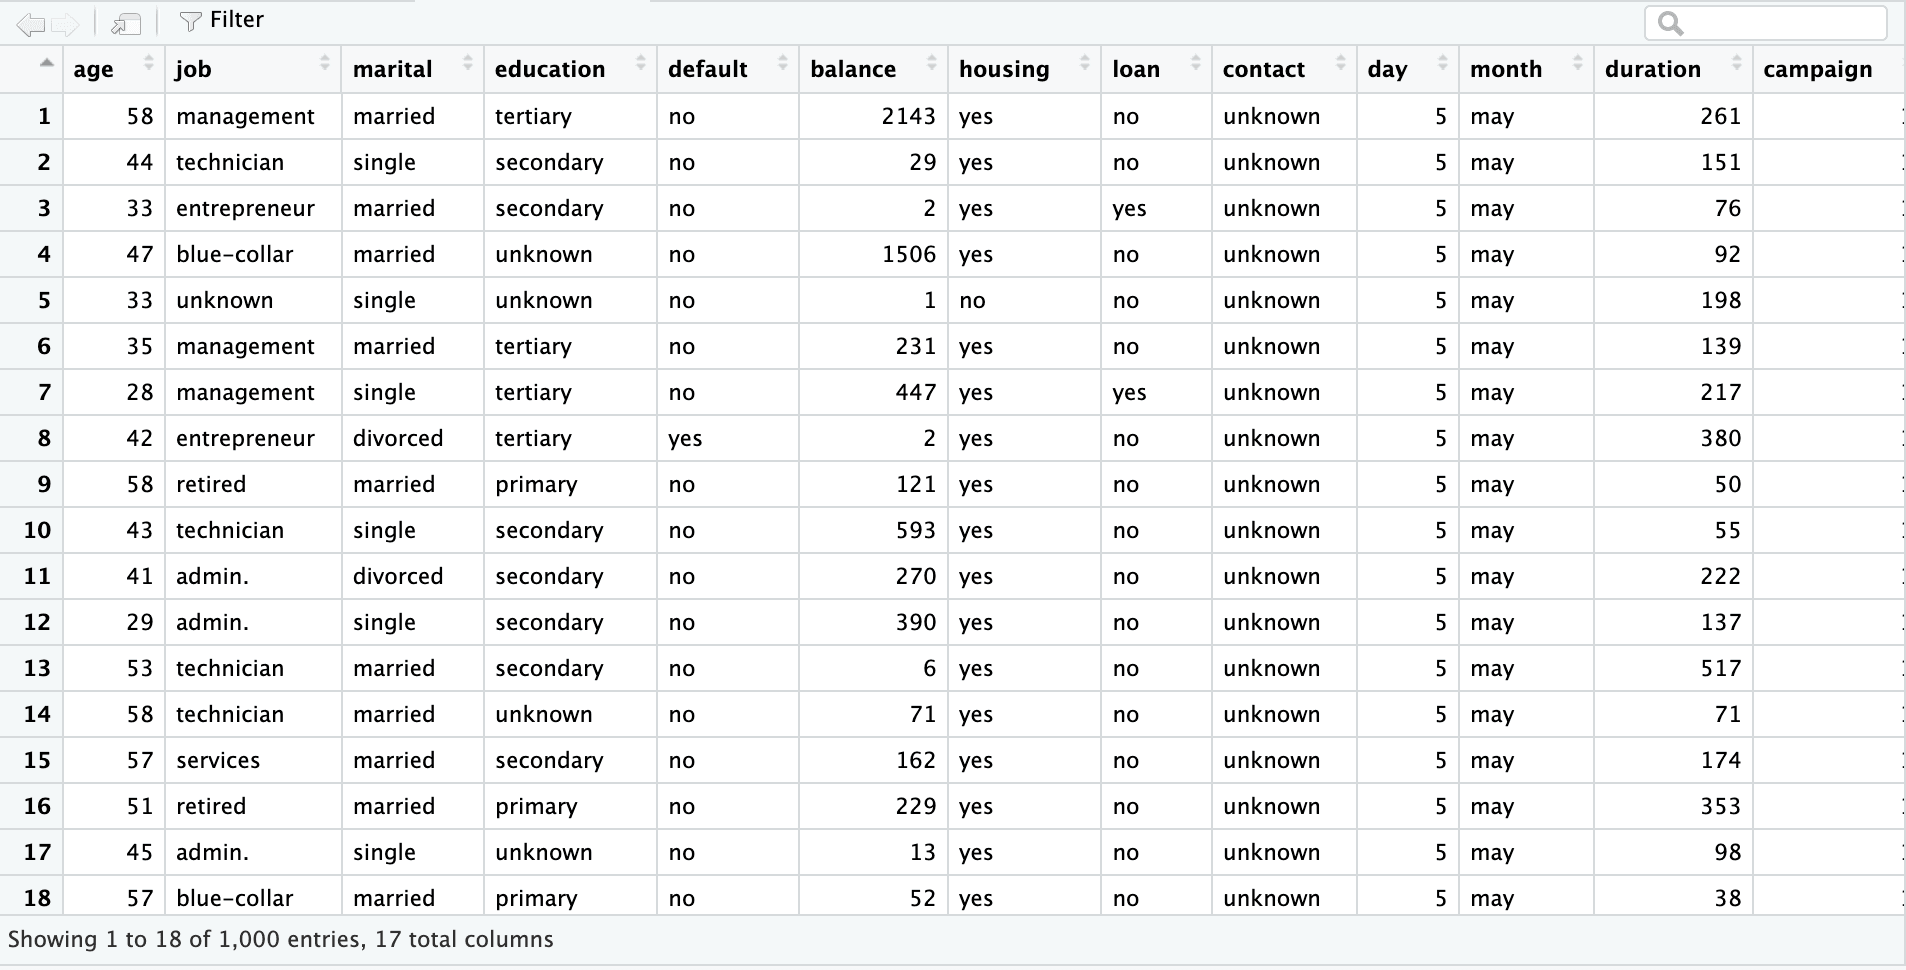Click the ascending triangle on the row-number column
1906x970 pixels.
46,60
